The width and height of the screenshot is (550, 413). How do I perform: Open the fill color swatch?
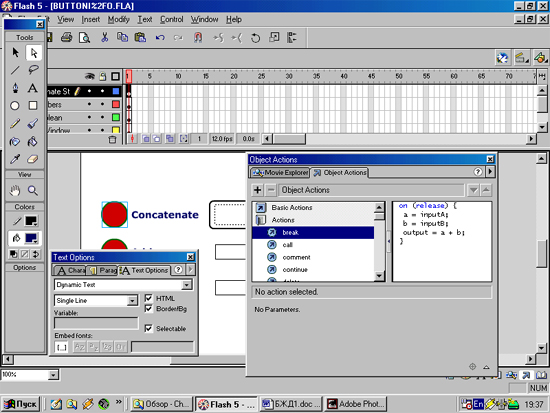(31, 238)
